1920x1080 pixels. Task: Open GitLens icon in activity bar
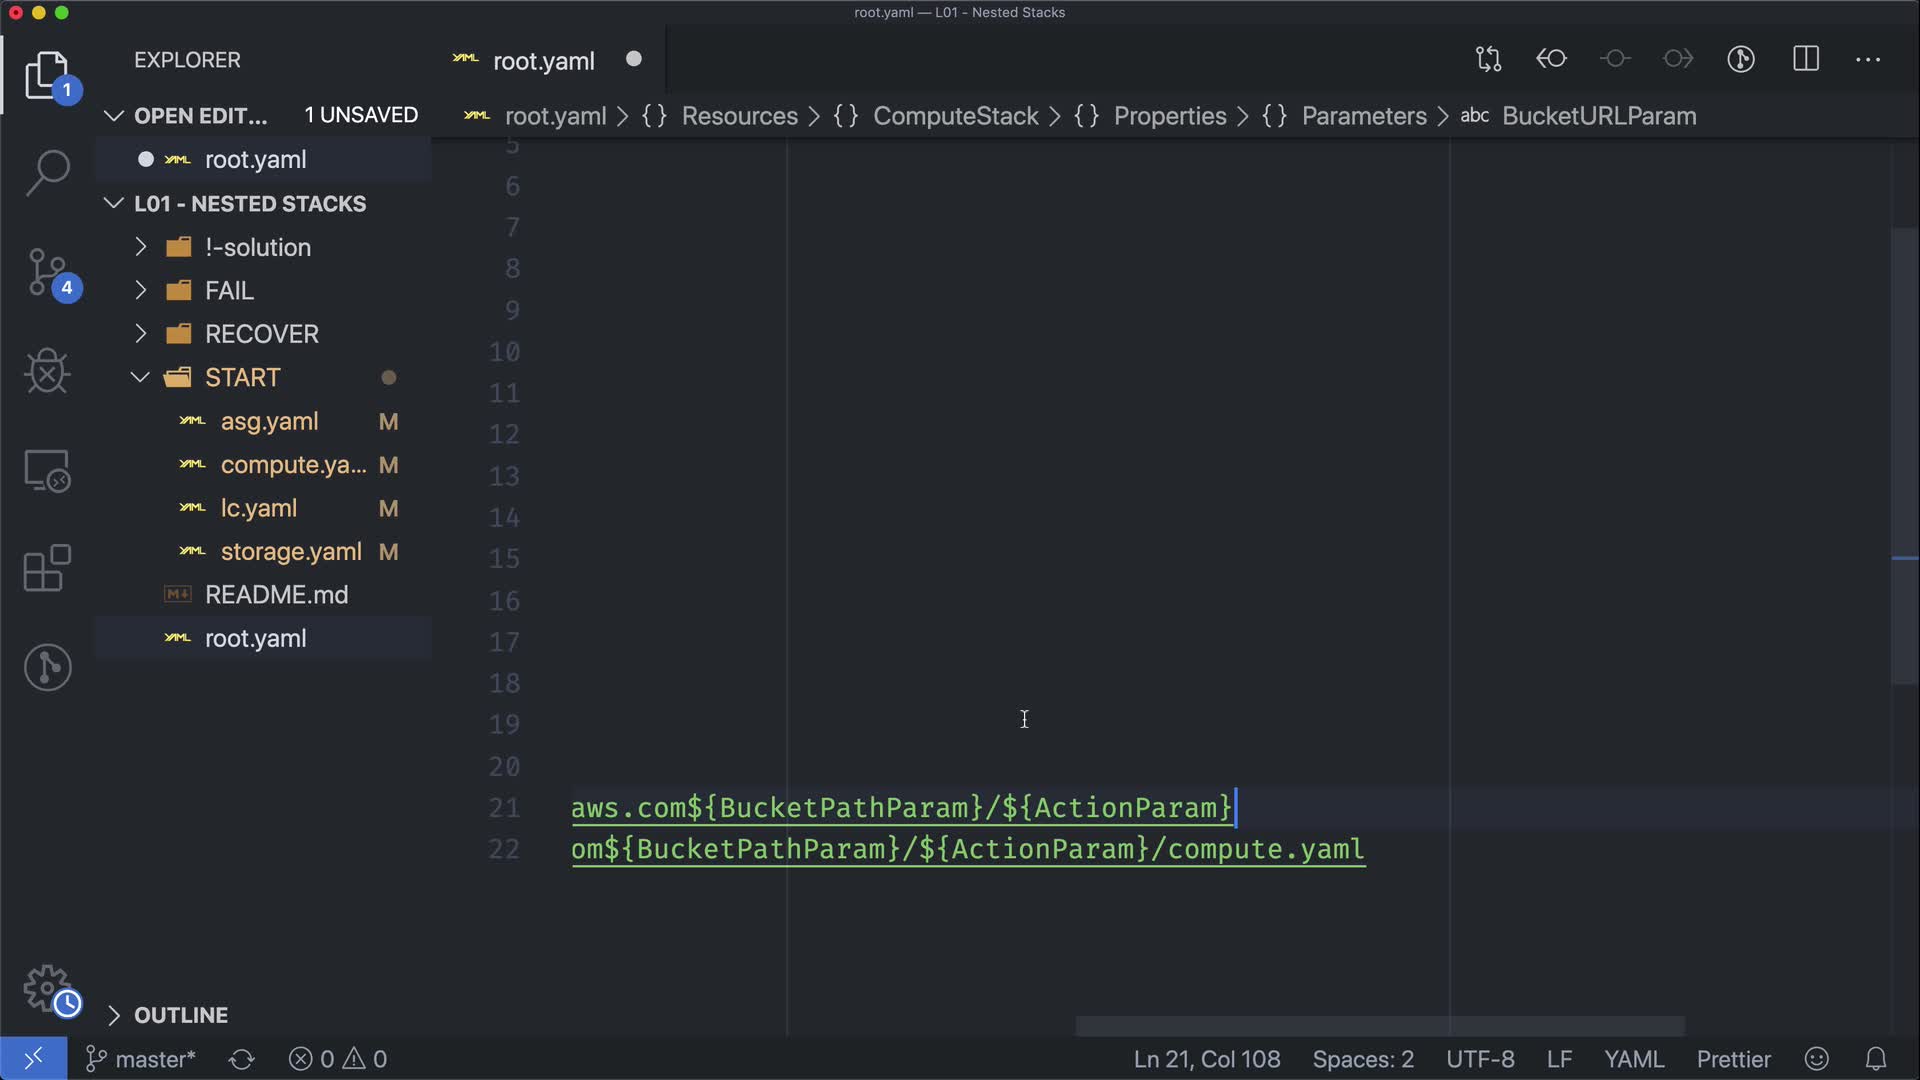coord(47,667)
